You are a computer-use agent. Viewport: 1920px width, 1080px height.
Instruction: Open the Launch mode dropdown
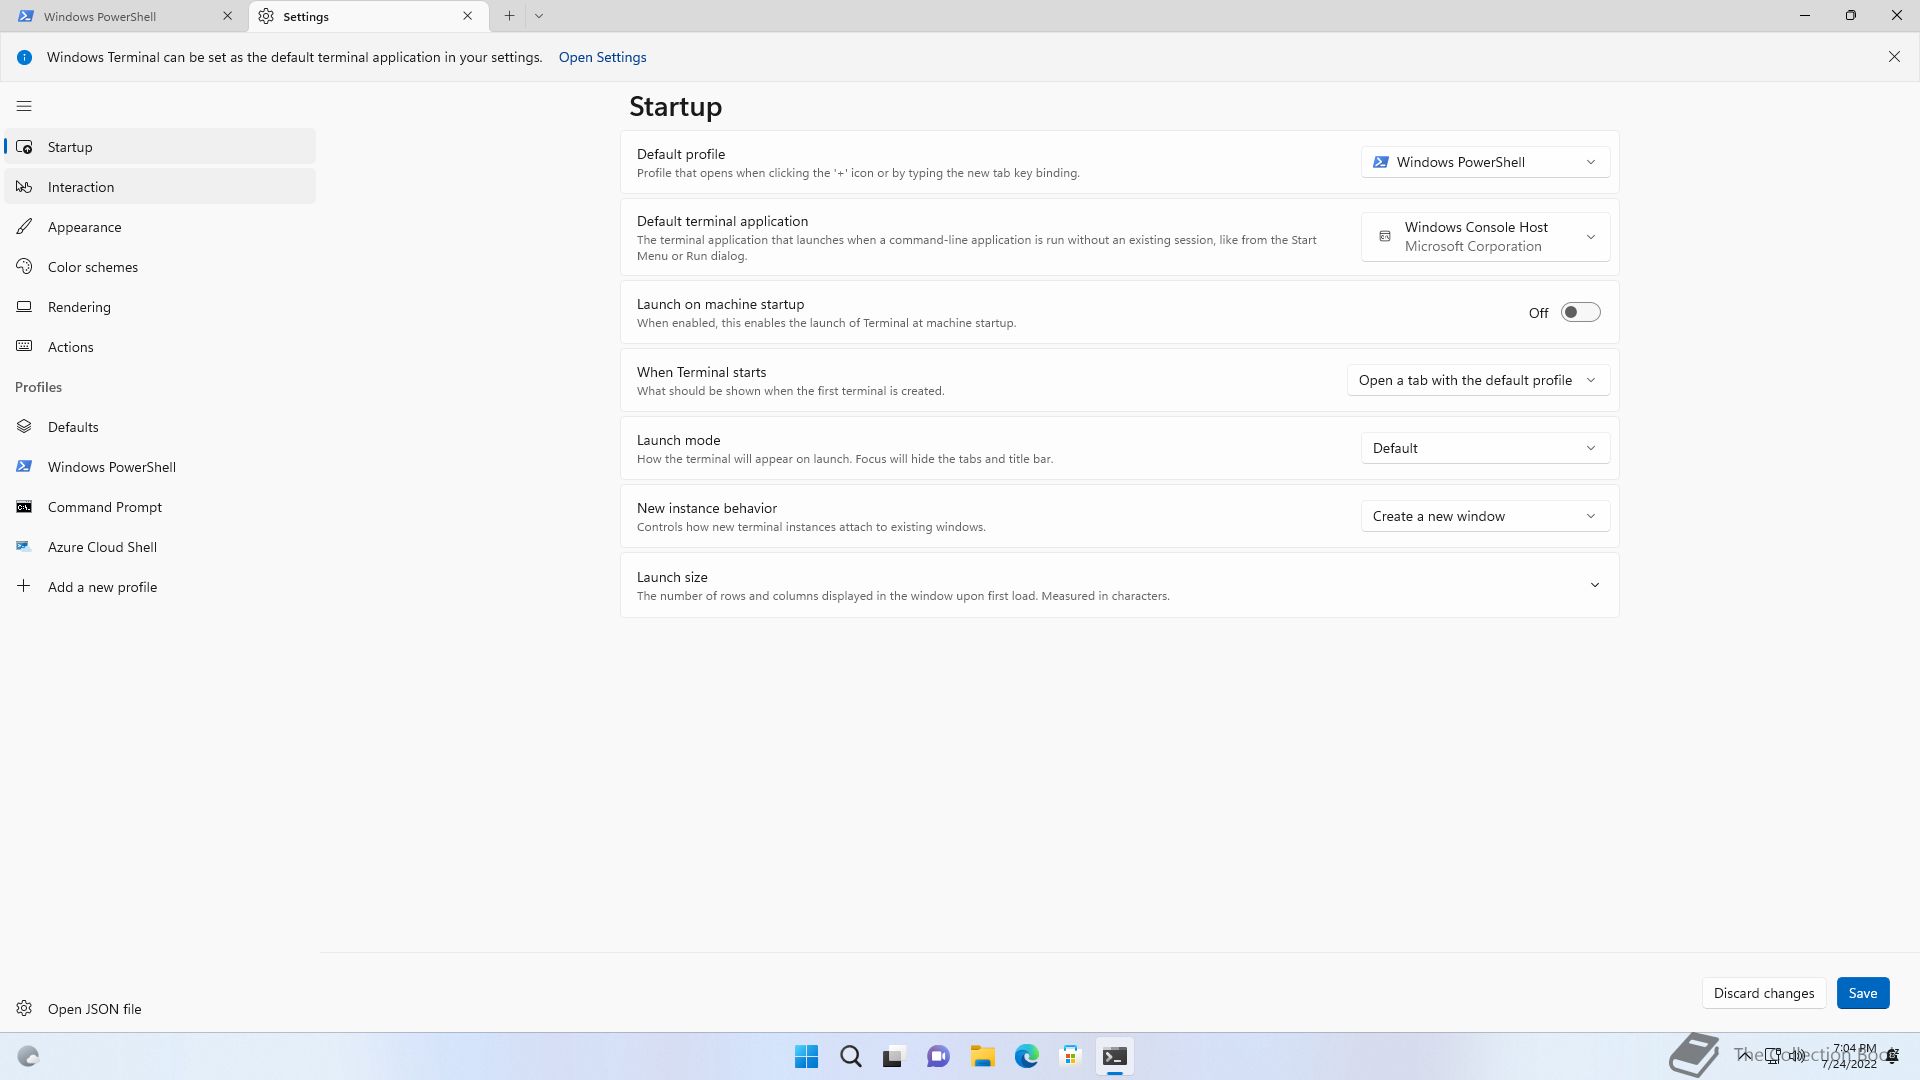pyautogui.click(x=1485, y=448)
